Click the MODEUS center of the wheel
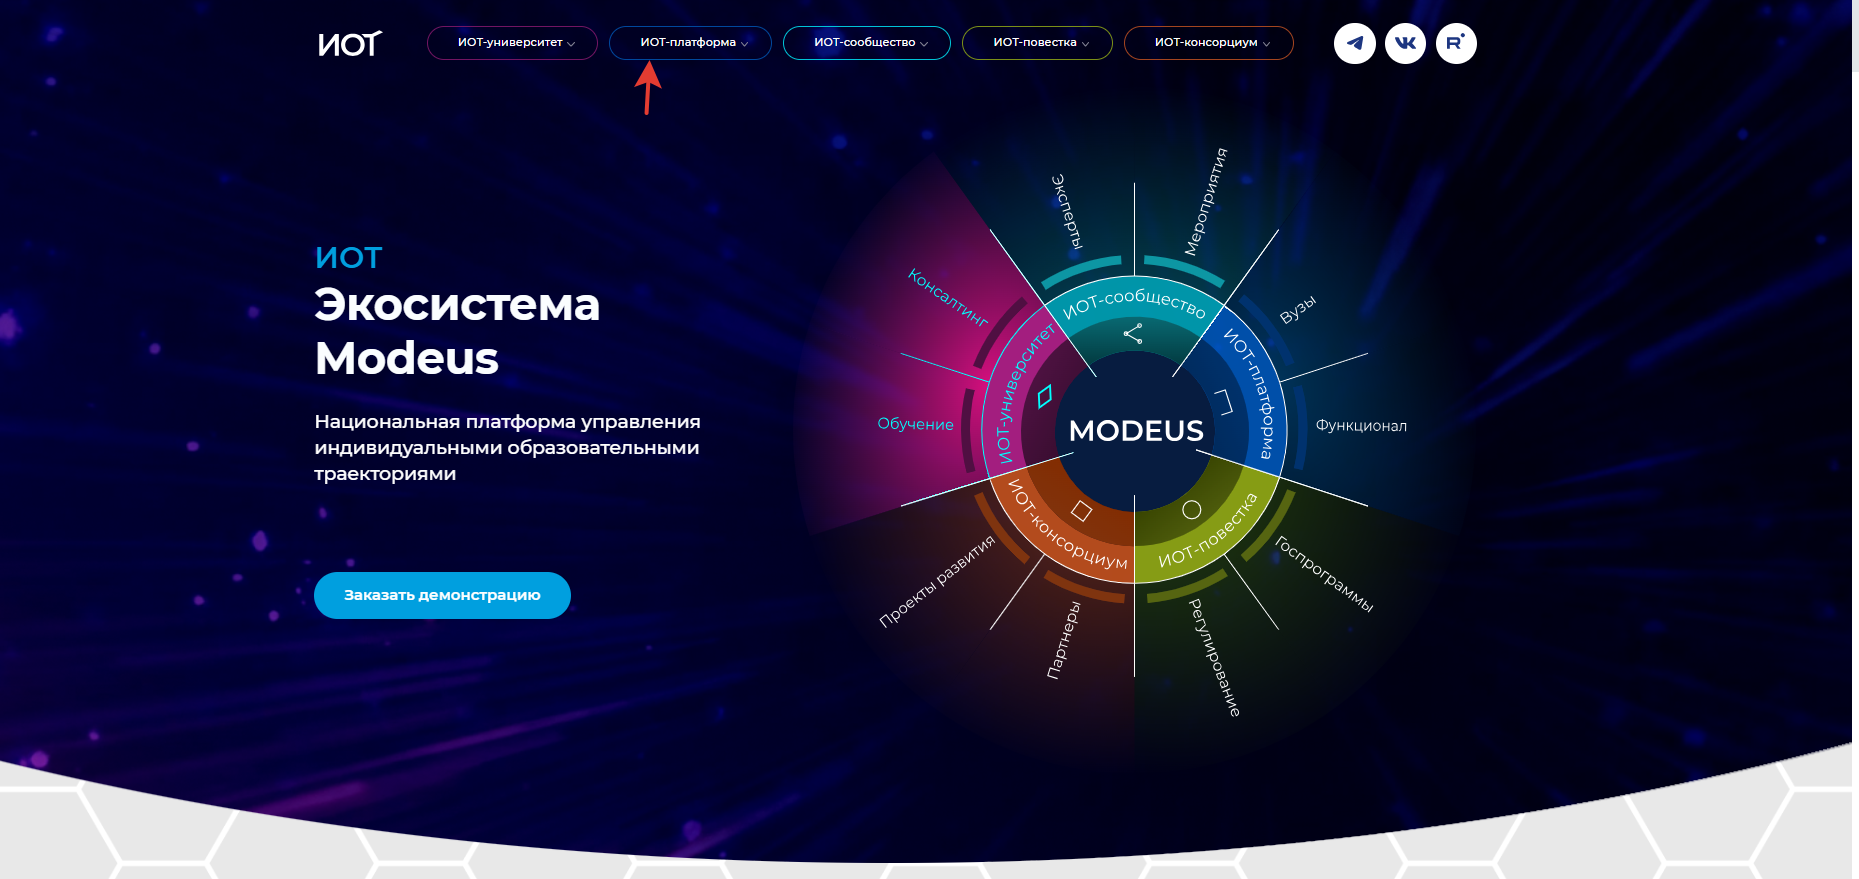 (x=1136, y=431)
